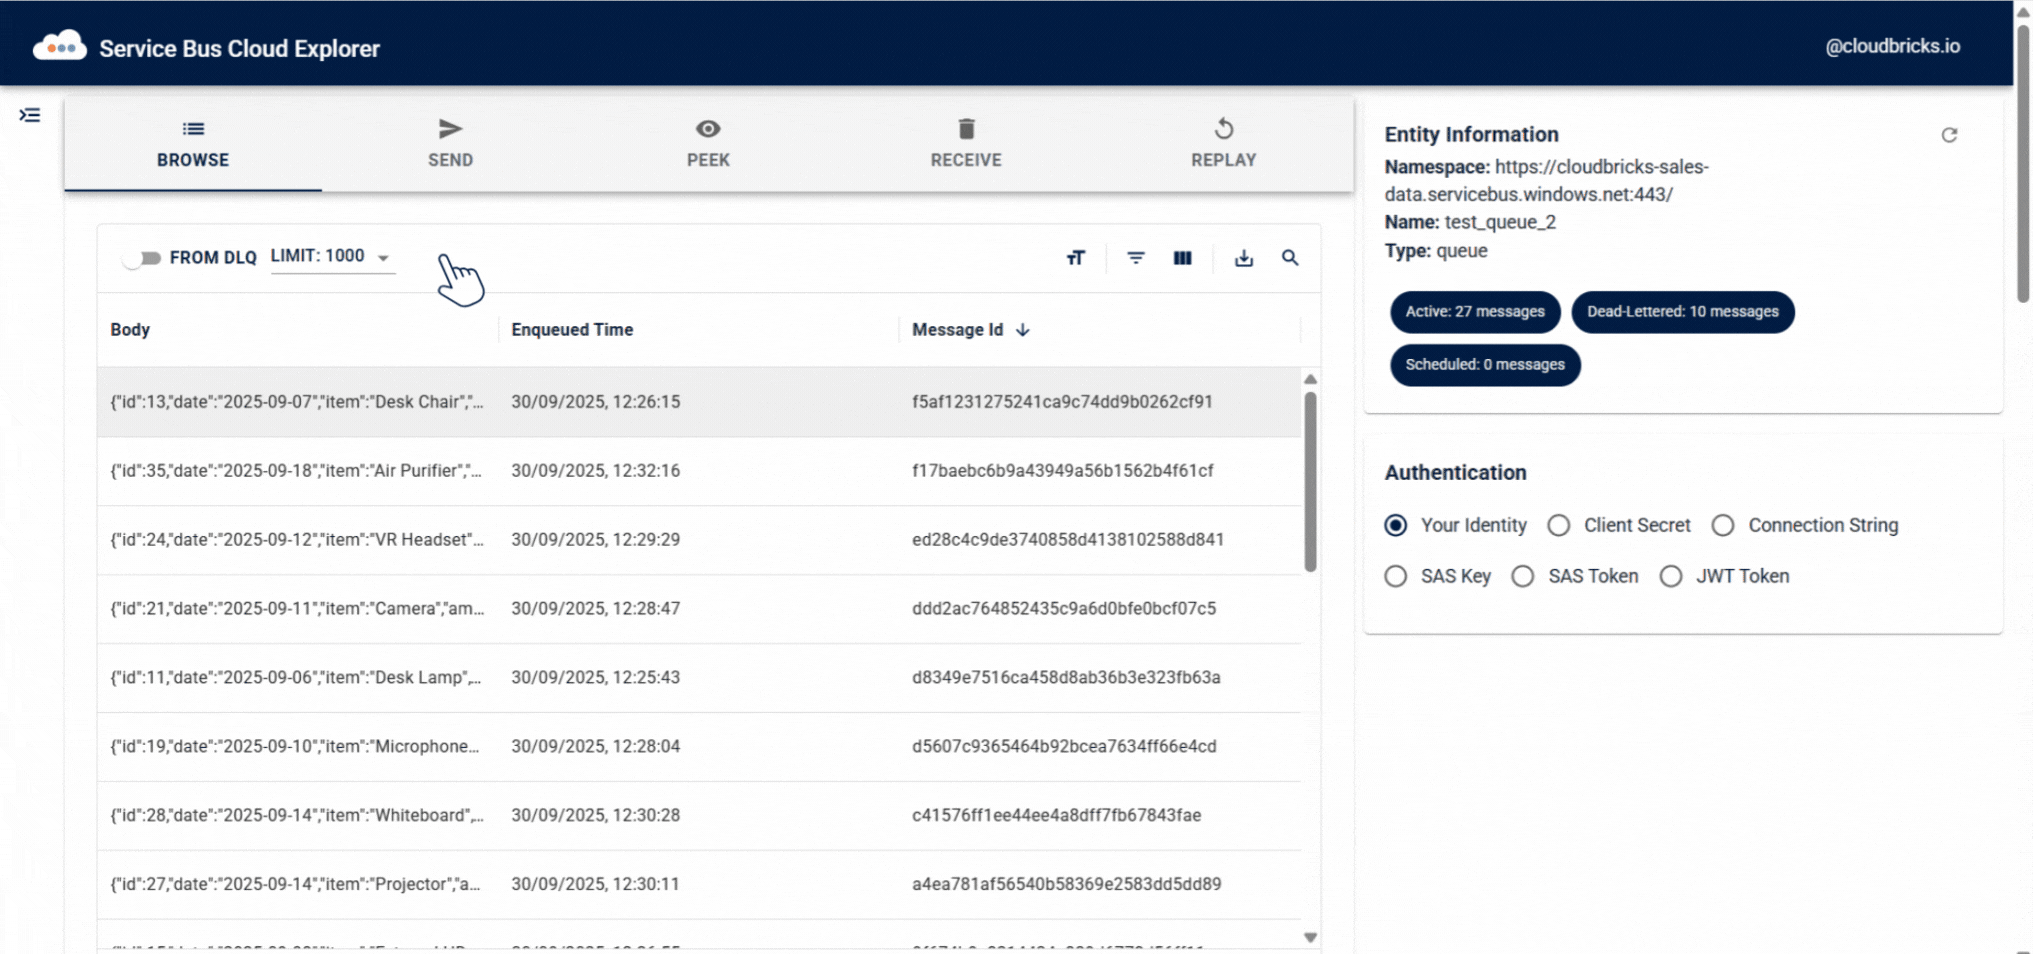
Task: Select the Projector message row
Action: pyautogui.click(x=699, y=885)
